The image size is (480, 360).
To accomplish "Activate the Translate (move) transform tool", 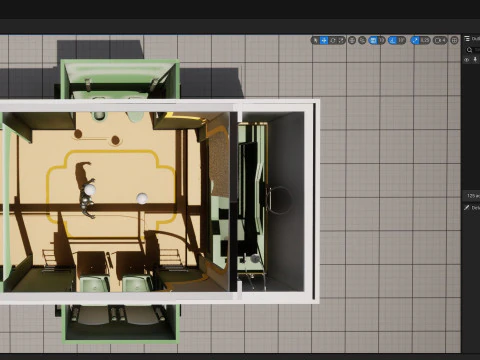I will tap(324, 40).
